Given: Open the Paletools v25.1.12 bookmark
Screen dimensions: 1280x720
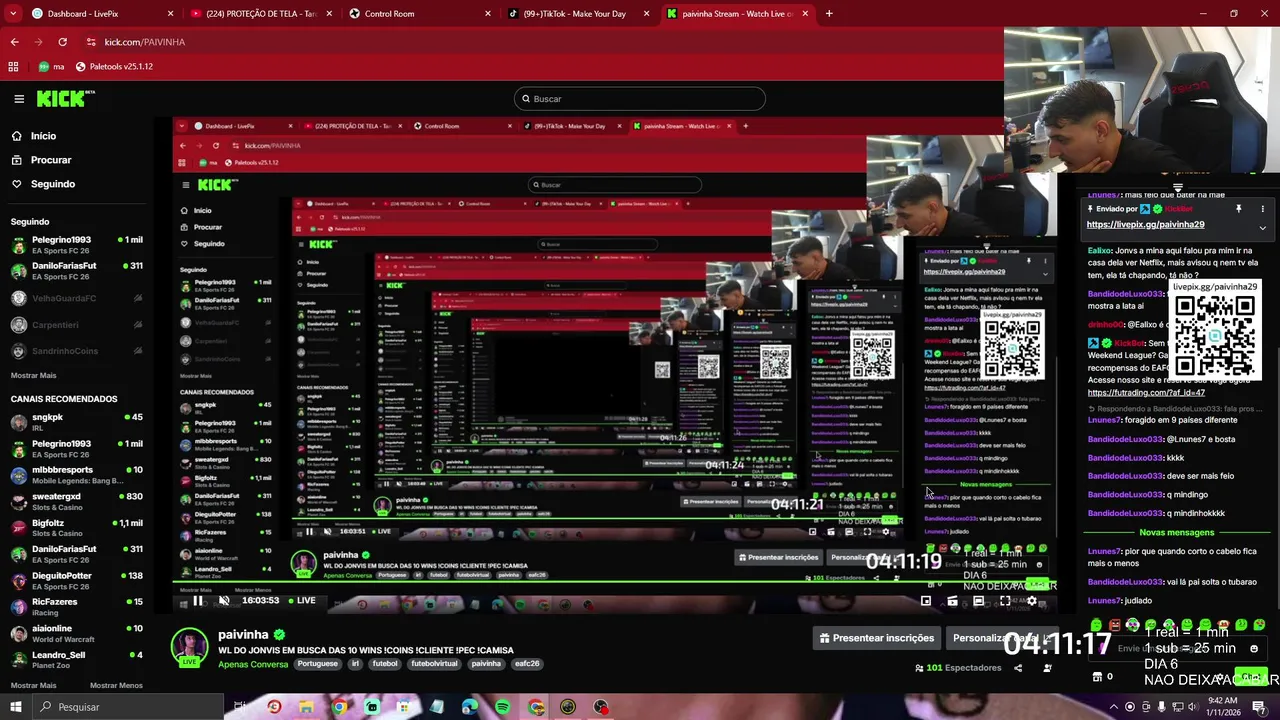Looking at the screenshot, I should point(114,66).
